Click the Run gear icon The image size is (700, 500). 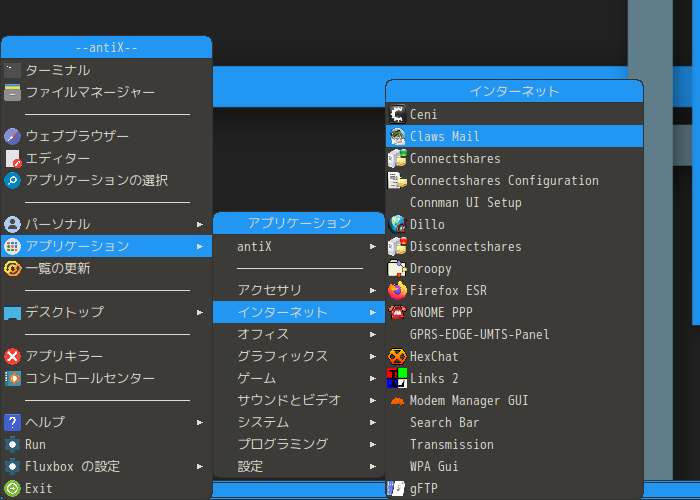pyautogui.click(x=12, y=445)
